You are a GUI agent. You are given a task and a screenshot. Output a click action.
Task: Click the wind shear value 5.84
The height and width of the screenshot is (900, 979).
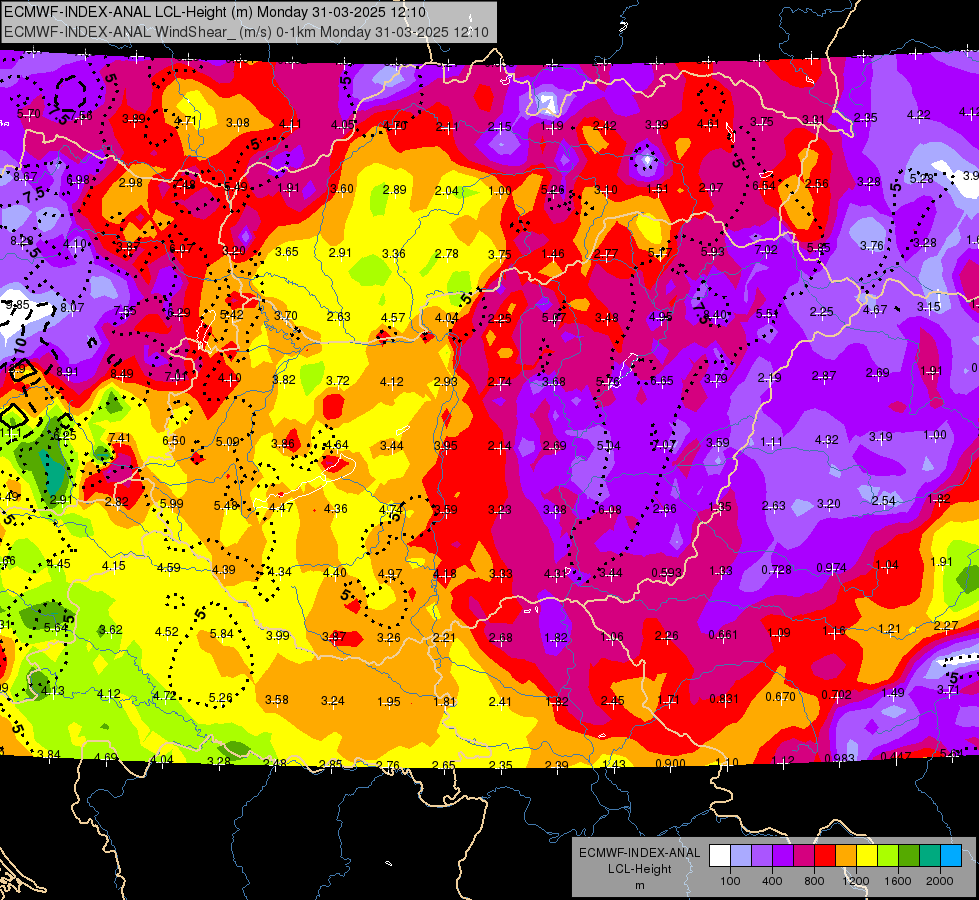pos(222,634)
